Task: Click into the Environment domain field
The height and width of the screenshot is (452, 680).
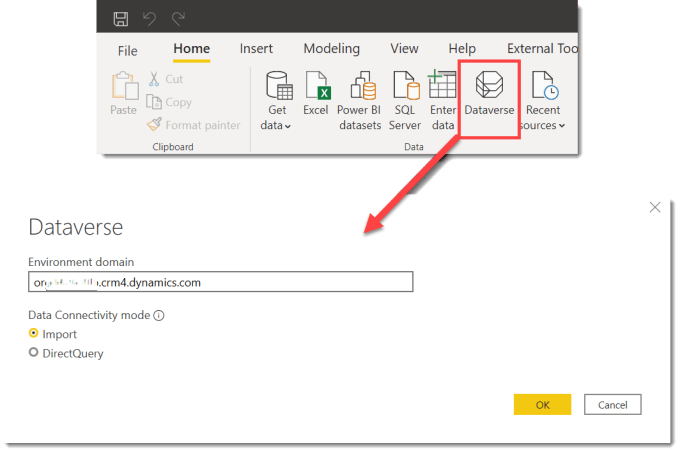Action: (221, 282)
